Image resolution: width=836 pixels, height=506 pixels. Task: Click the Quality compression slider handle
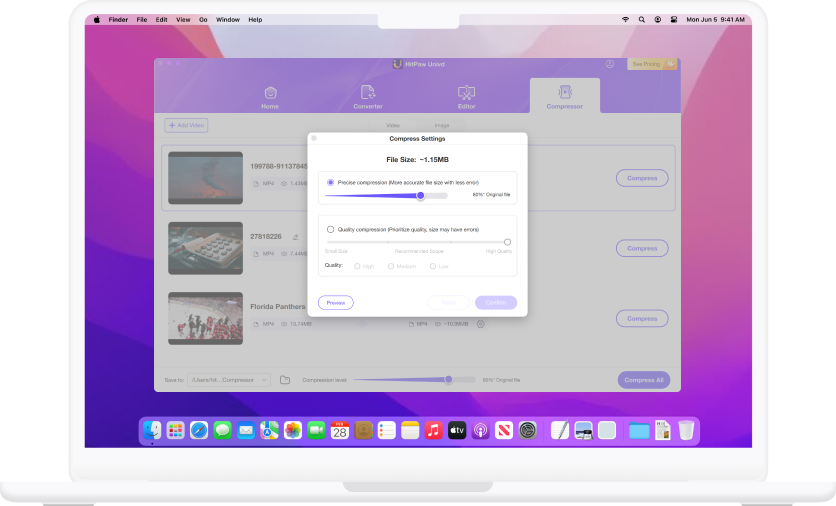(508, 242)
